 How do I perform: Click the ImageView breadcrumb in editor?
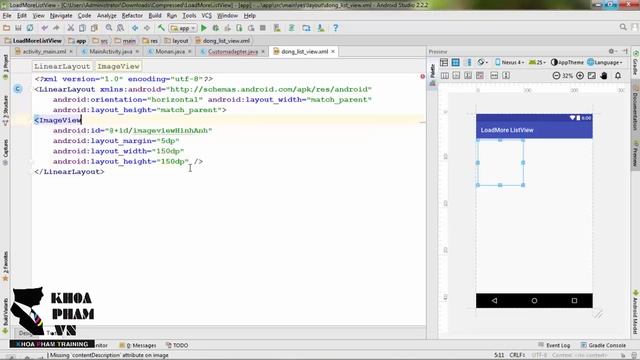click(x=118, y=66)
